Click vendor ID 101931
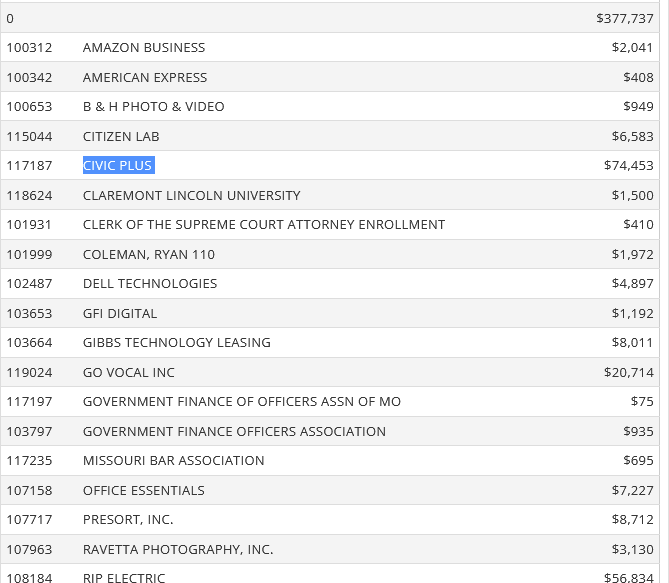Image resolution: width=669 pixels, height=583 pixels. tap(29, 224)
